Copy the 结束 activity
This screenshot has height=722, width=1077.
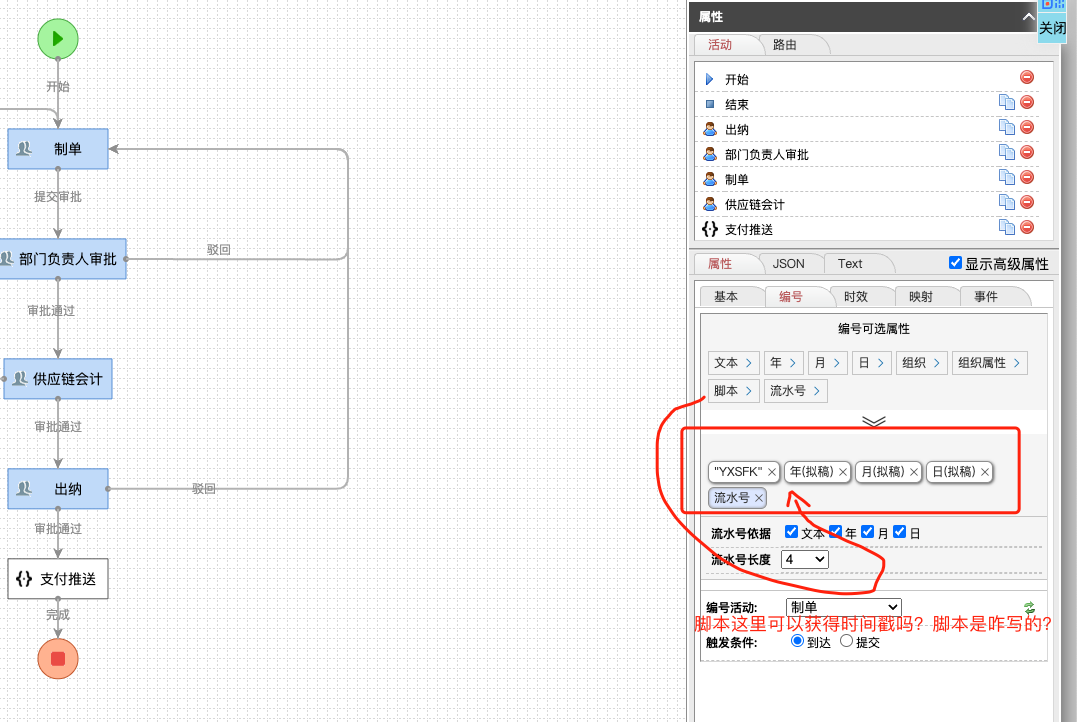(x=1006, y=102)
